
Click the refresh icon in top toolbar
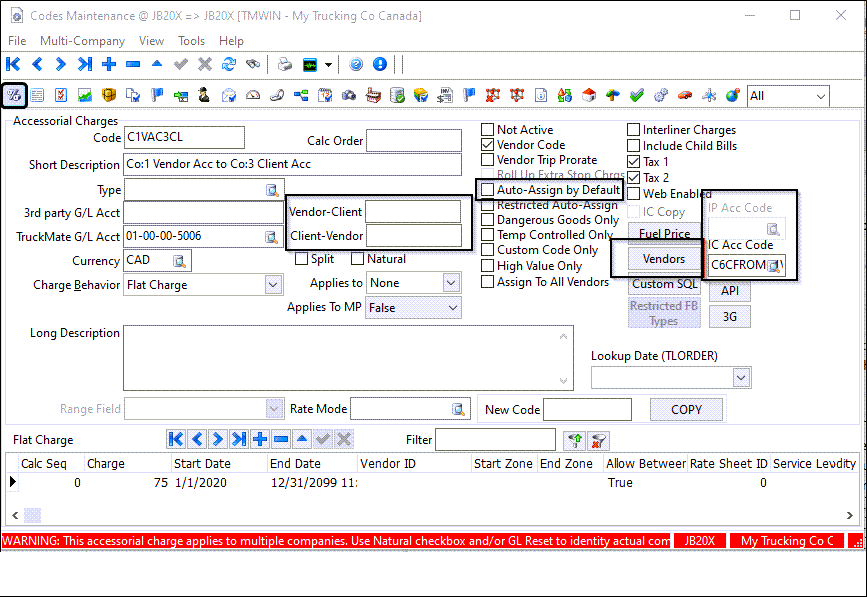(229, 64)
